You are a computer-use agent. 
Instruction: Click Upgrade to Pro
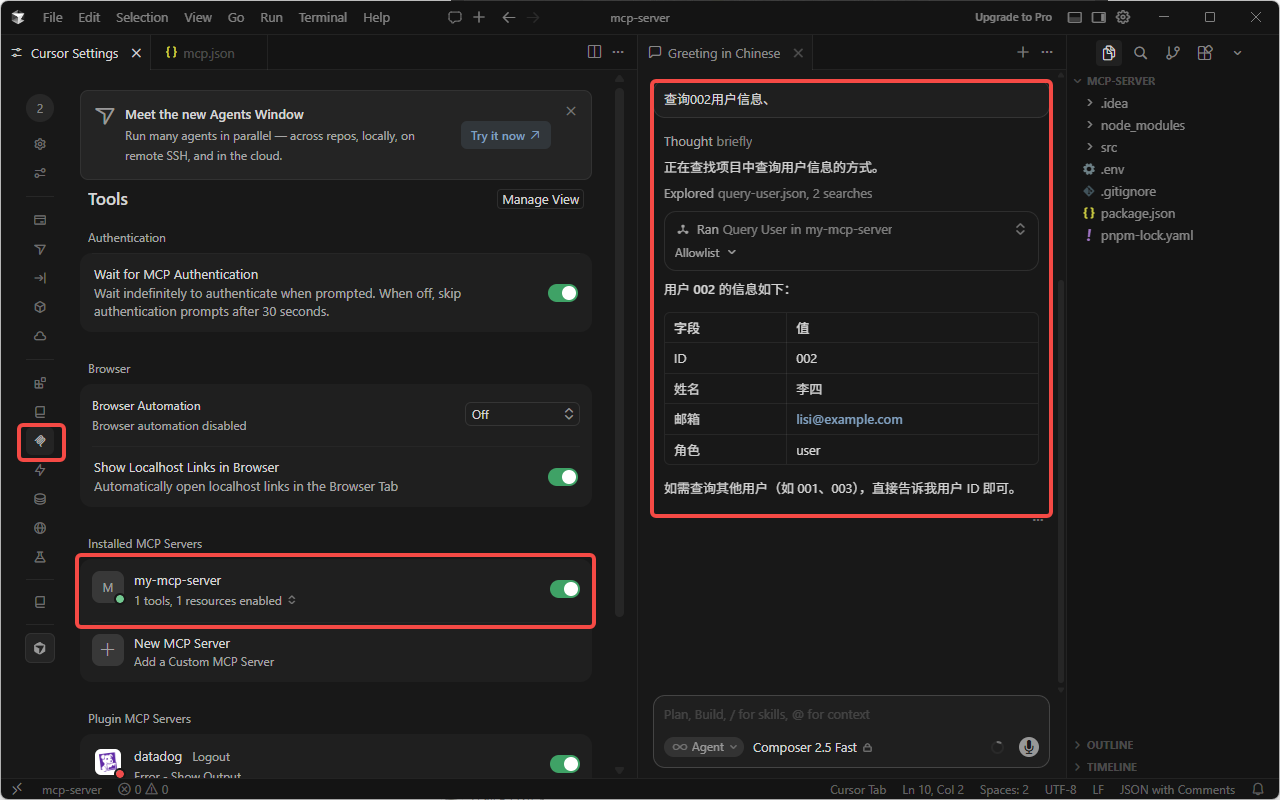click(x=1013, y=17)
